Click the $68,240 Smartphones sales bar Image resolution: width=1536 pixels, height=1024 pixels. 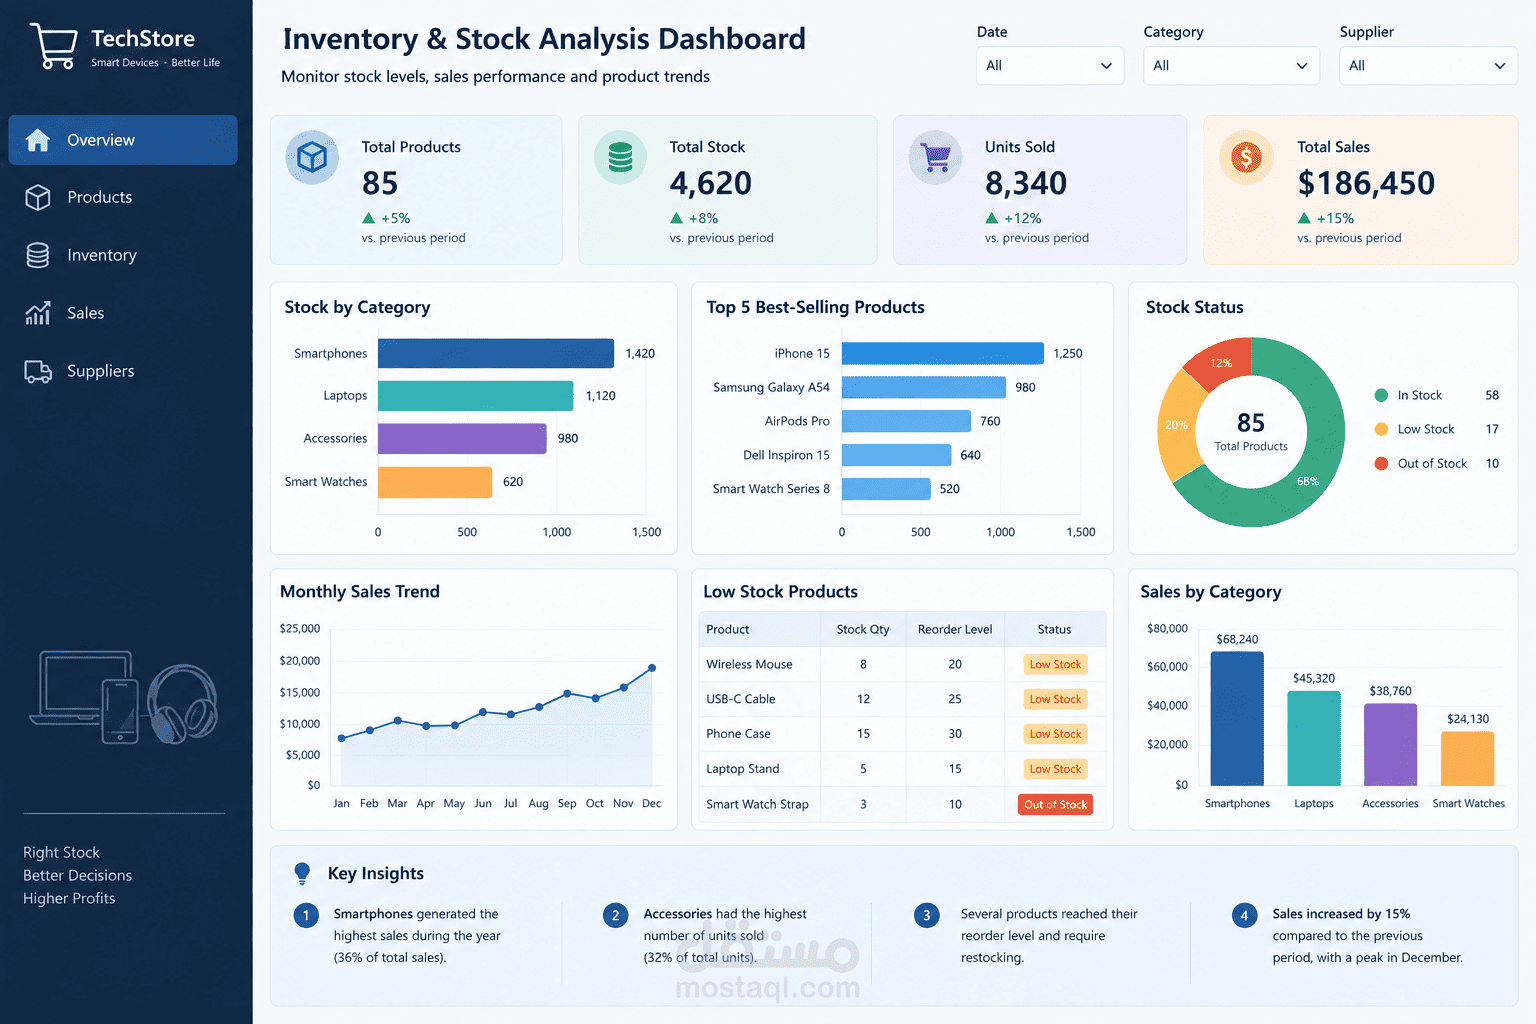click(1237, 719)
